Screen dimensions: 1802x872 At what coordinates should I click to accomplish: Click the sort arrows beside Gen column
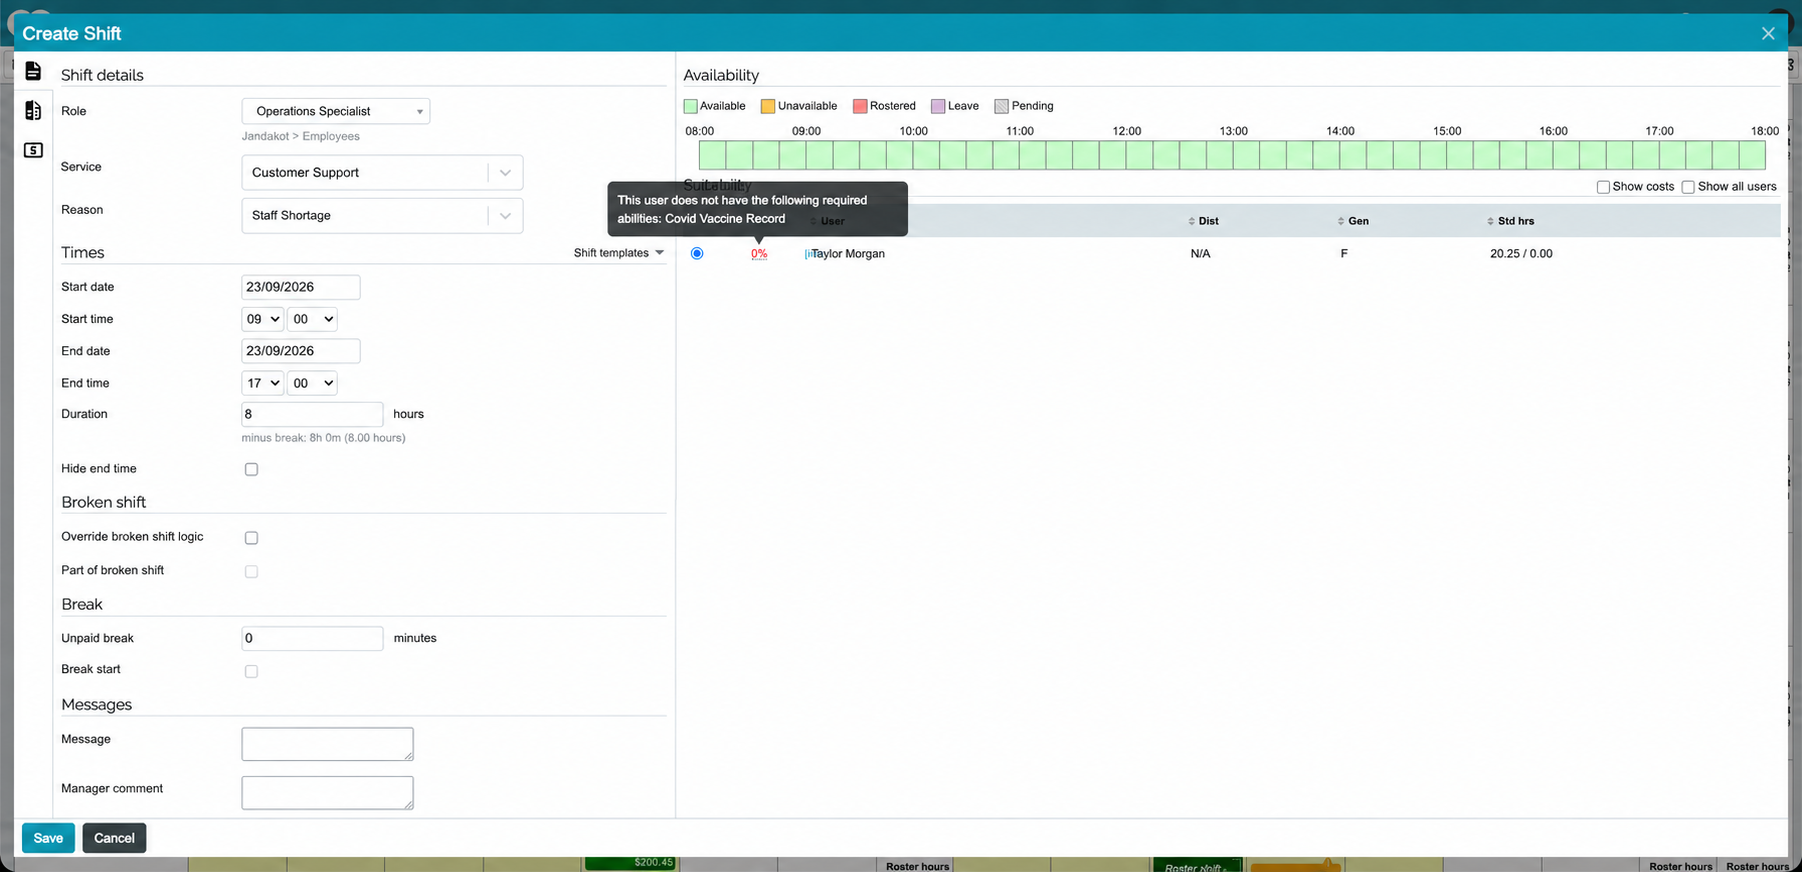pos(1341,221)
